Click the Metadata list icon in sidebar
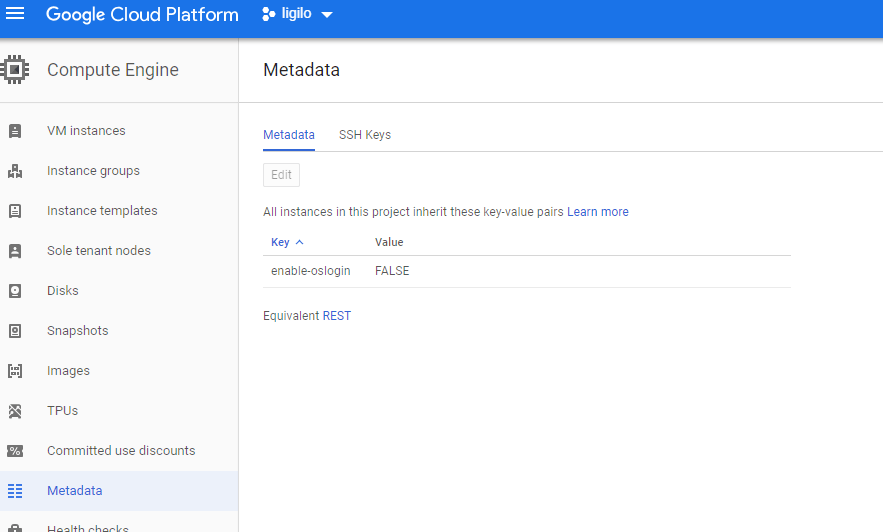The height and width of the screenshot is (532, 883). click(15, 490)
